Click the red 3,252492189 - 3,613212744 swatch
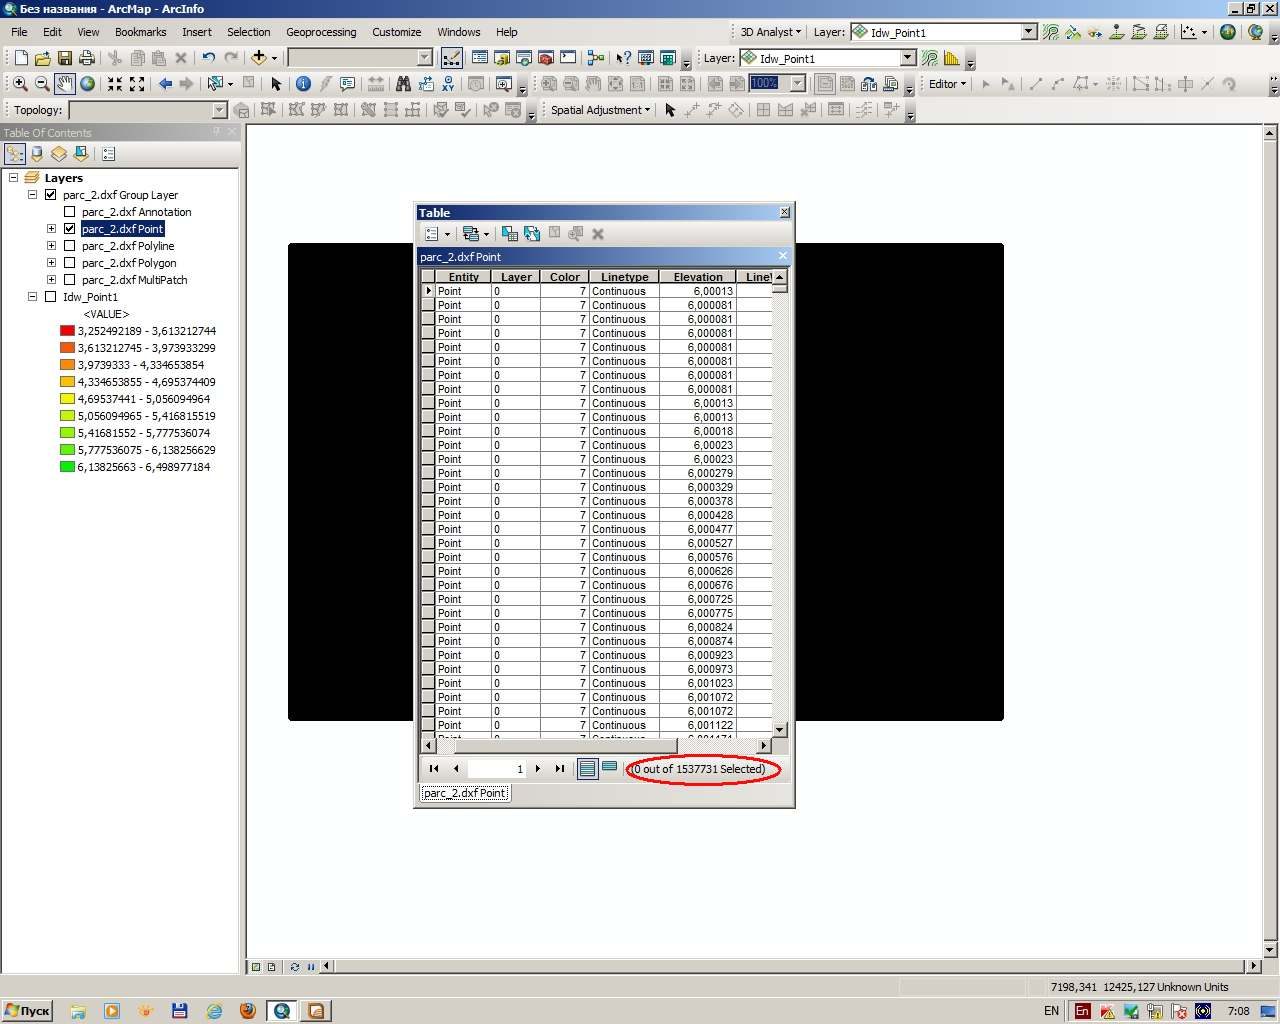This screenshot has height=1024, width=1280. pos(67,331)
